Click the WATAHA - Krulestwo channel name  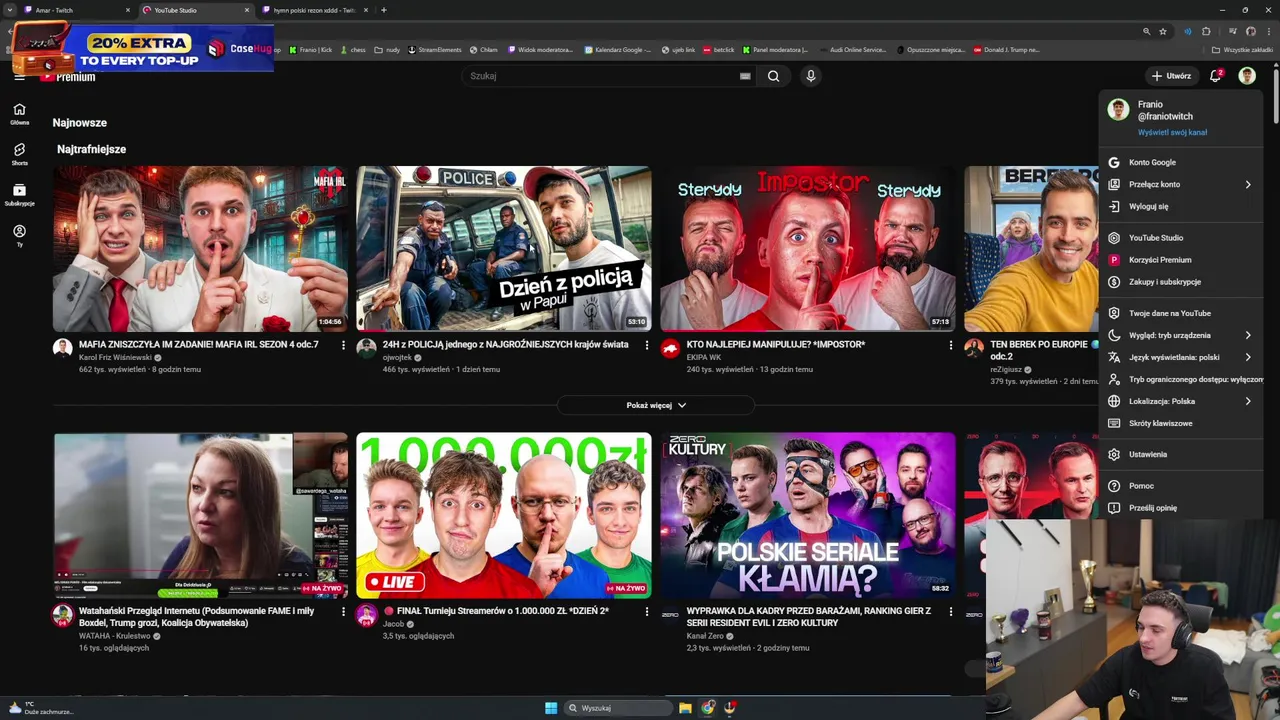tap(115, 636)
